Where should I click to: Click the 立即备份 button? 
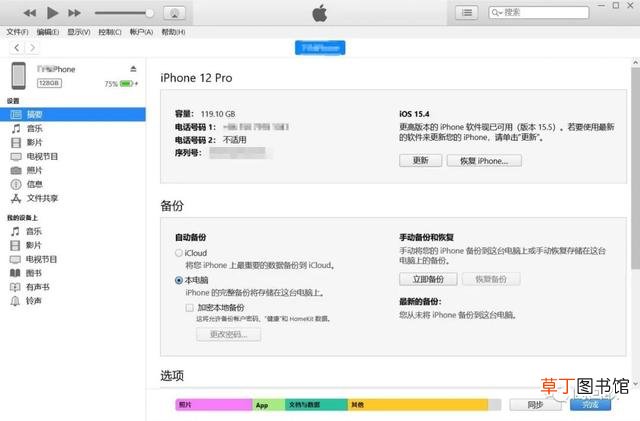click(428, 279)
